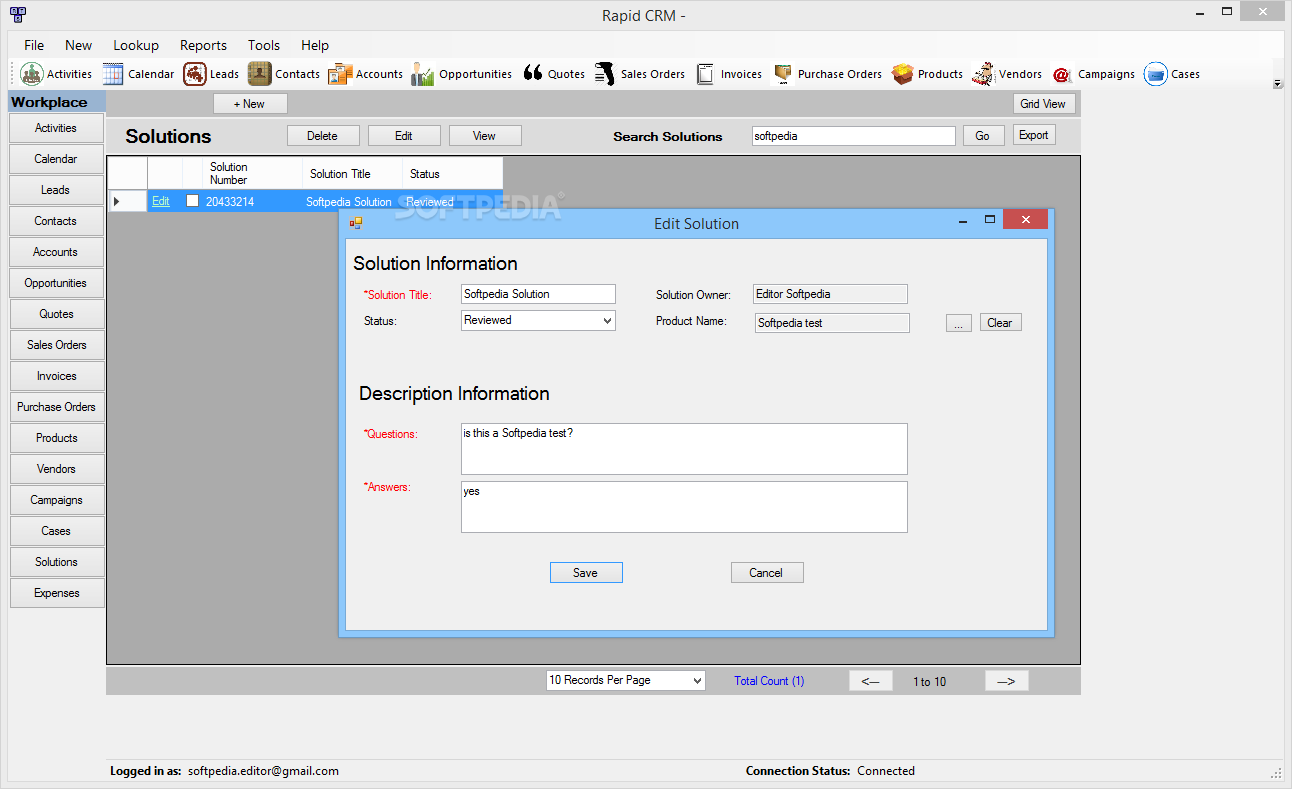
Task: Select Opportunities in the Workplace sidebar
Action: click(x=56, y=283)
